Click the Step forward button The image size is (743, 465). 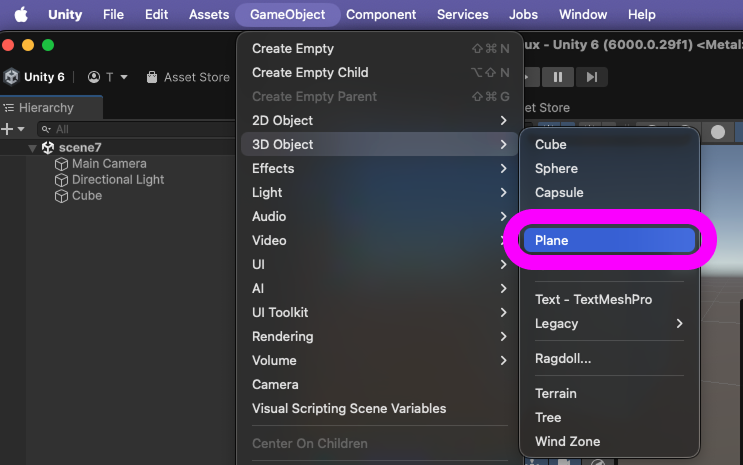click(x=592, y=77)
